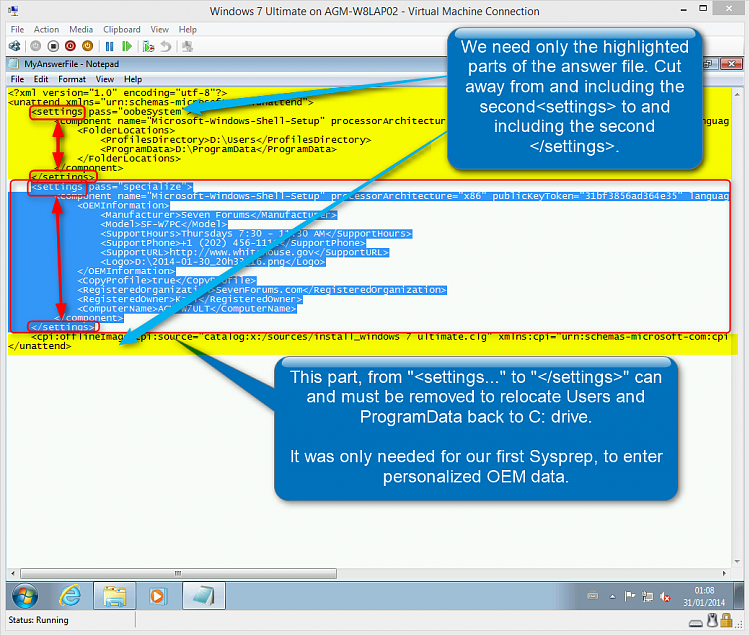Open Notepad's File menu

pyautogui.click(x=17, y=79)
